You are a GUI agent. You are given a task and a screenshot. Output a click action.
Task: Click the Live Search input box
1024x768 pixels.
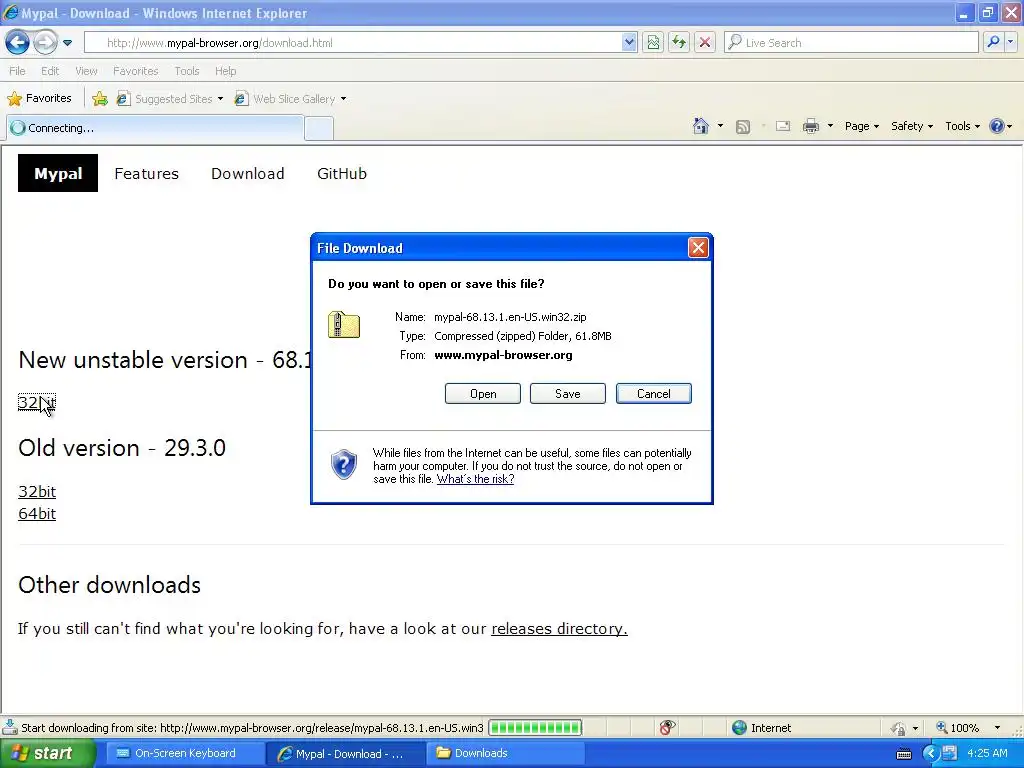coord(851,42)
